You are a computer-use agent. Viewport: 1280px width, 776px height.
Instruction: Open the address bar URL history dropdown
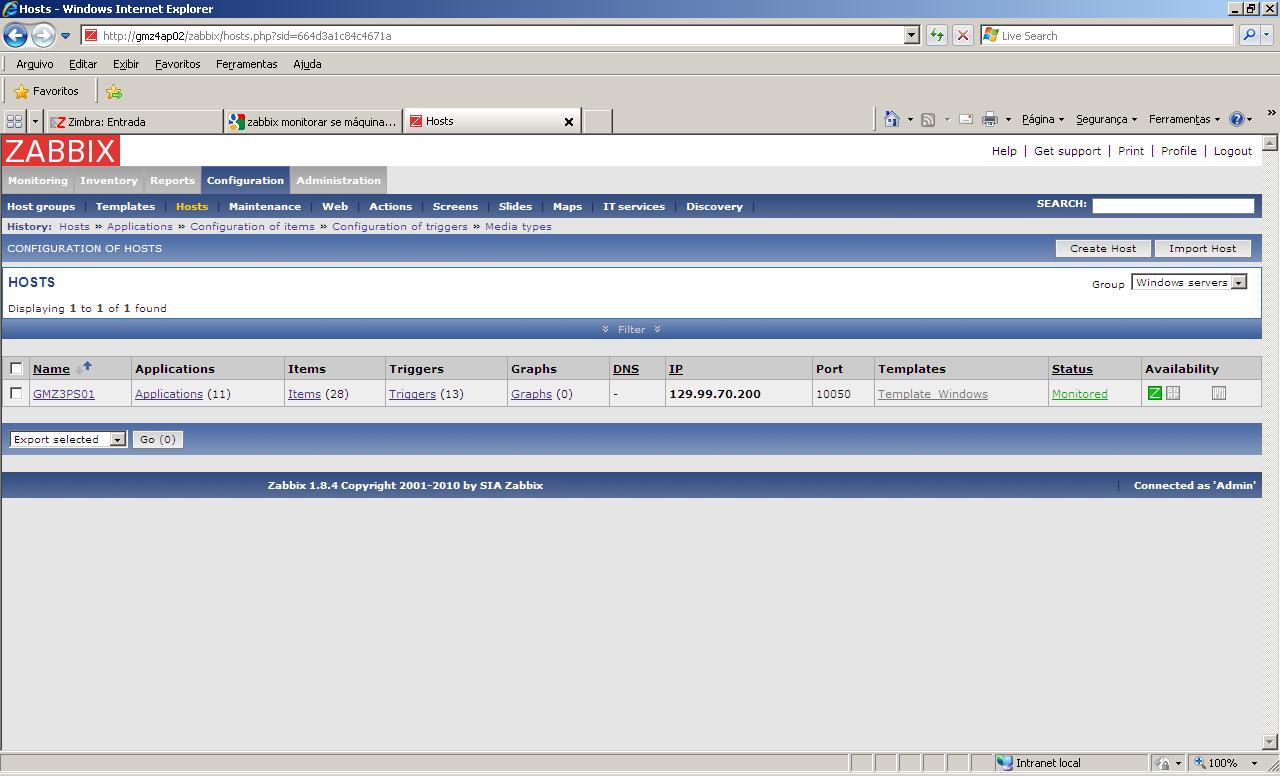pos(911,36)
